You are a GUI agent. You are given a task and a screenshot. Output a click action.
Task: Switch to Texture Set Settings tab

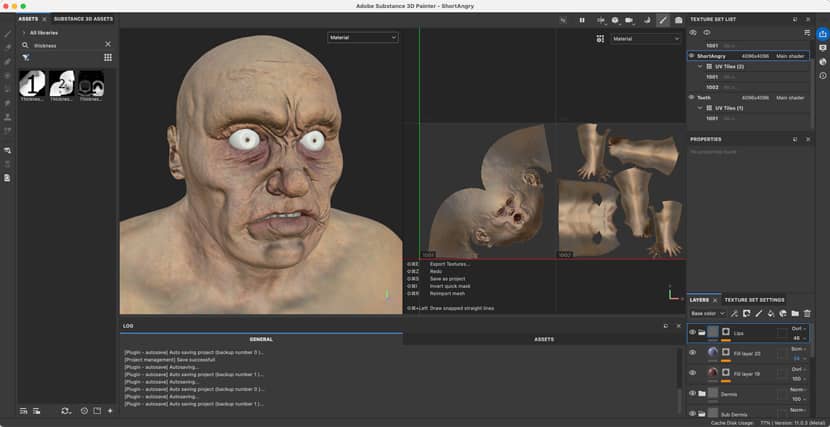[x=754, y=299]
